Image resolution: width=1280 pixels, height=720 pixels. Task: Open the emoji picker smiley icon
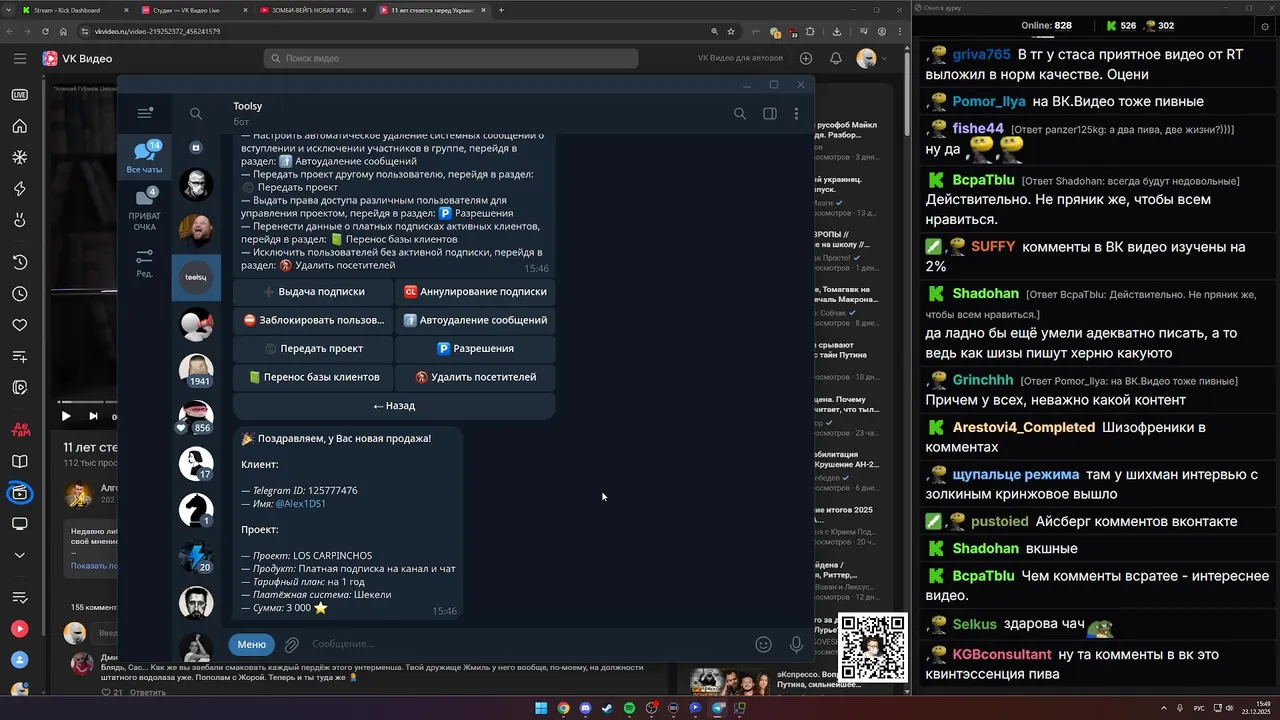tap(763, 645)
